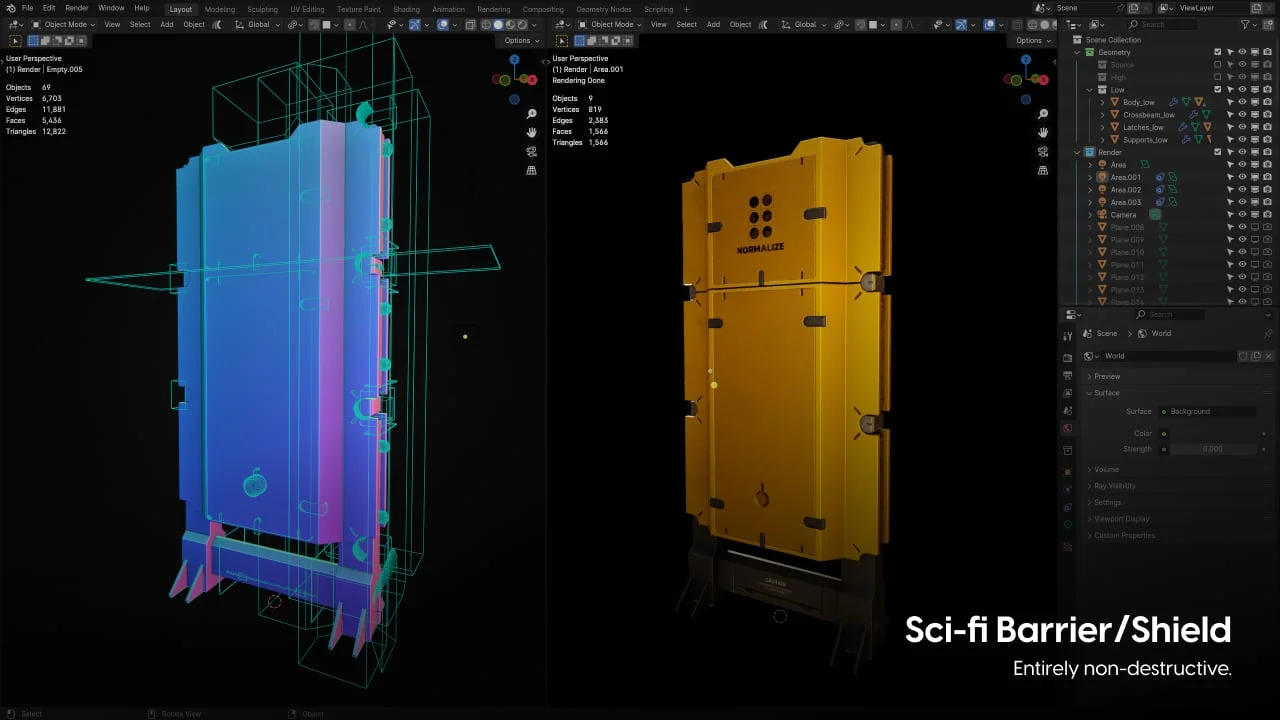Enable the High collection checkbox
Viewport: 1280px width, 720px height.
coord(1217,77)
